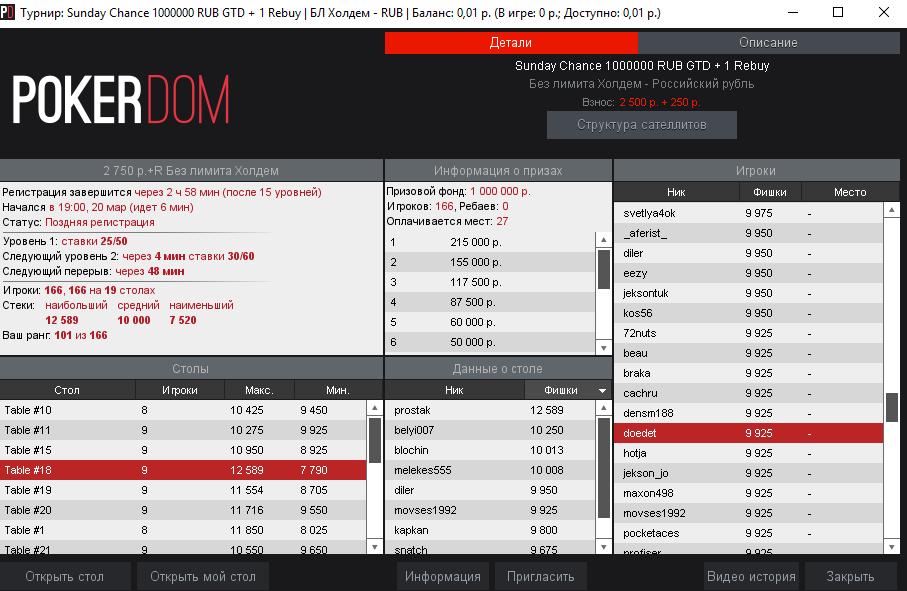
Task: Select Table #10 row
Action: [183, 410]
